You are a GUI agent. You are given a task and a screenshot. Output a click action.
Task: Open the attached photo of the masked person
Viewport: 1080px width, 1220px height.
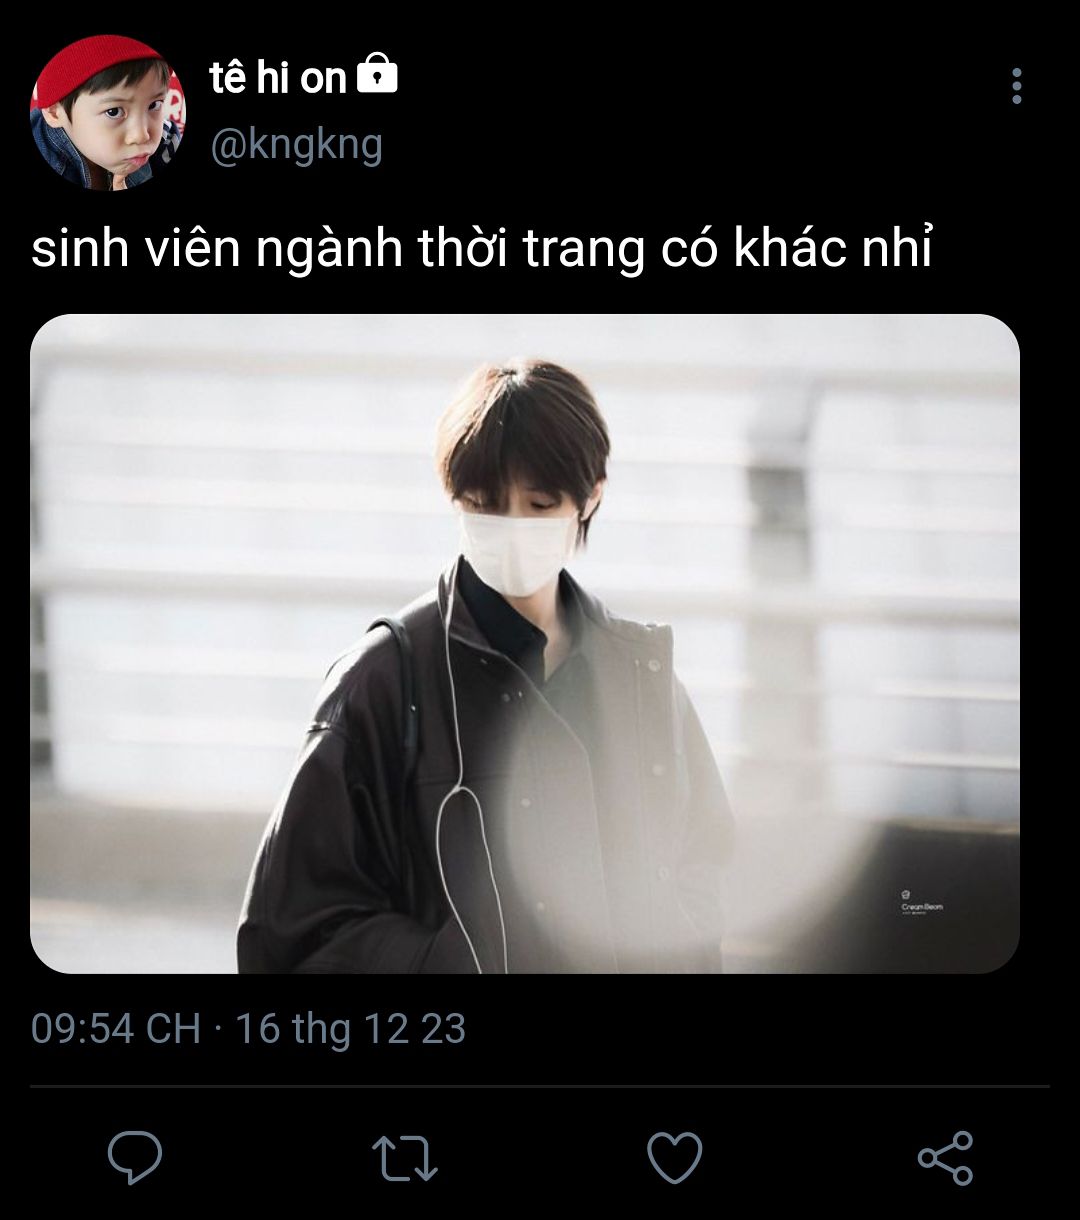(525, 644)
